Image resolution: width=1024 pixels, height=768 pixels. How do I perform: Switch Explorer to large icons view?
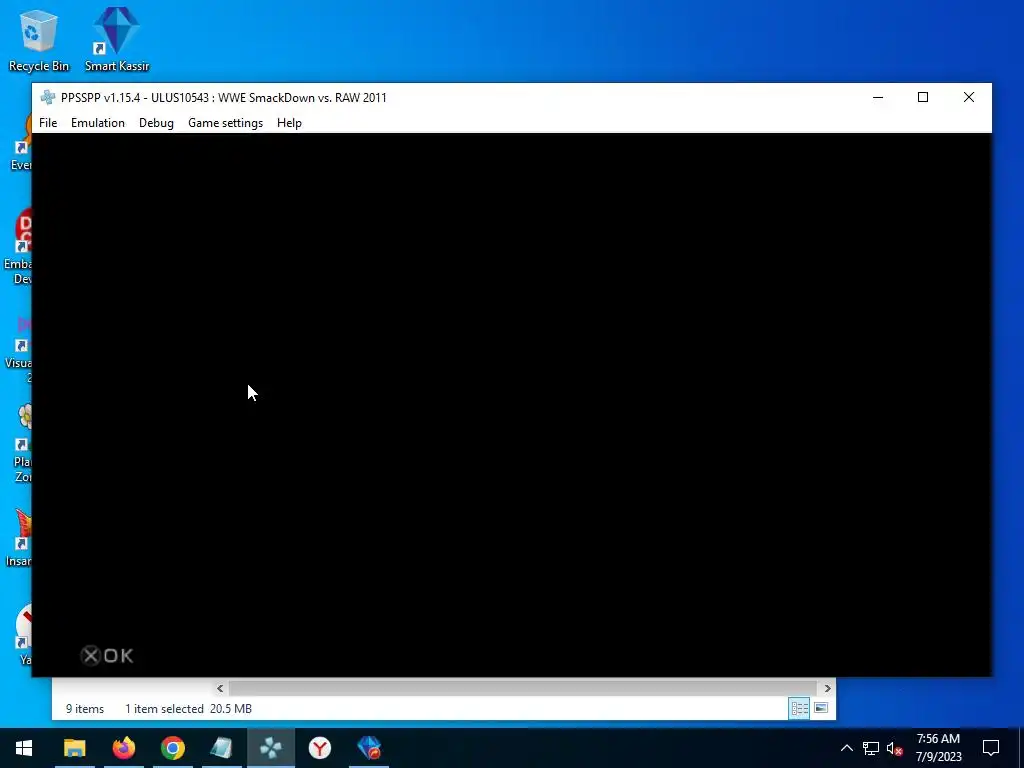[821, 709]
